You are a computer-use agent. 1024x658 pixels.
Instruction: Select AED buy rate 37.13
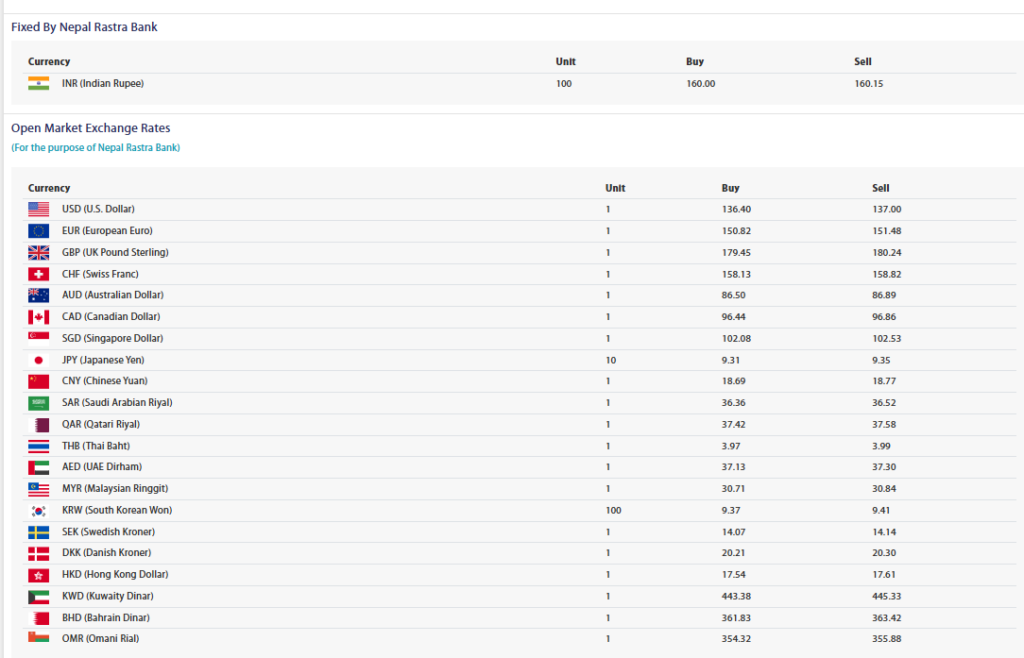(733, 467)
